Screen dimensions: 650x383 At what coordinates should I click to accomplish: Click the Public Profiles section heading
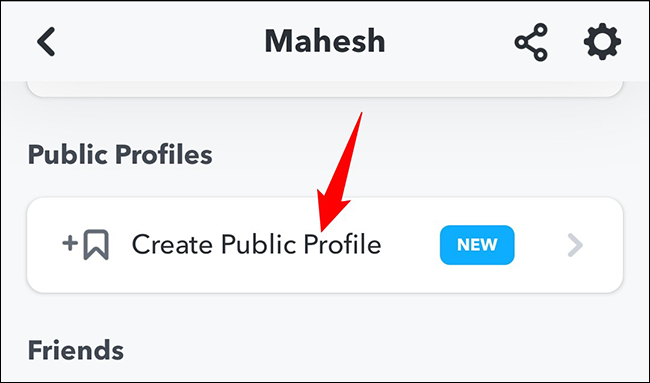pos(120,155)
